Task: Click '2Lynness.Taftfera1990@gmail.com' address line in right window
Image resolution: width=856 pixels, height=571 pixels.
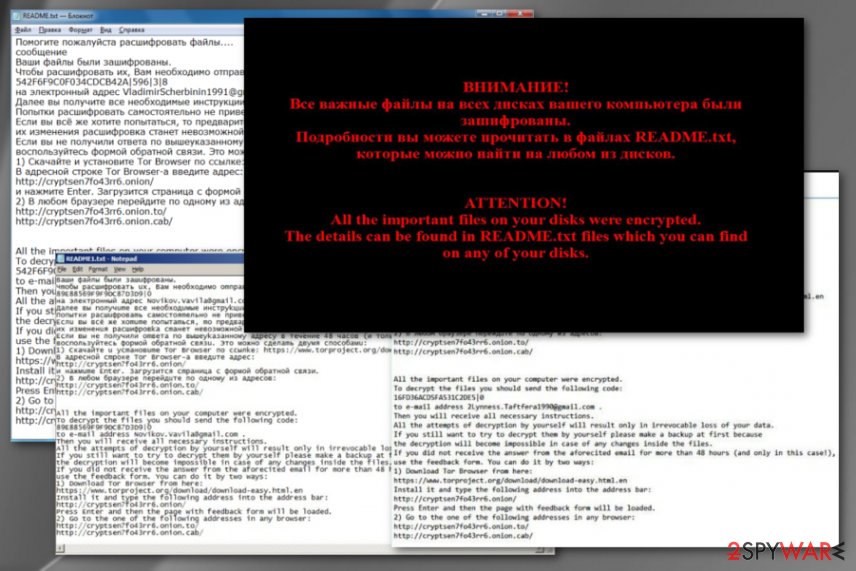Action: (497, 407)
